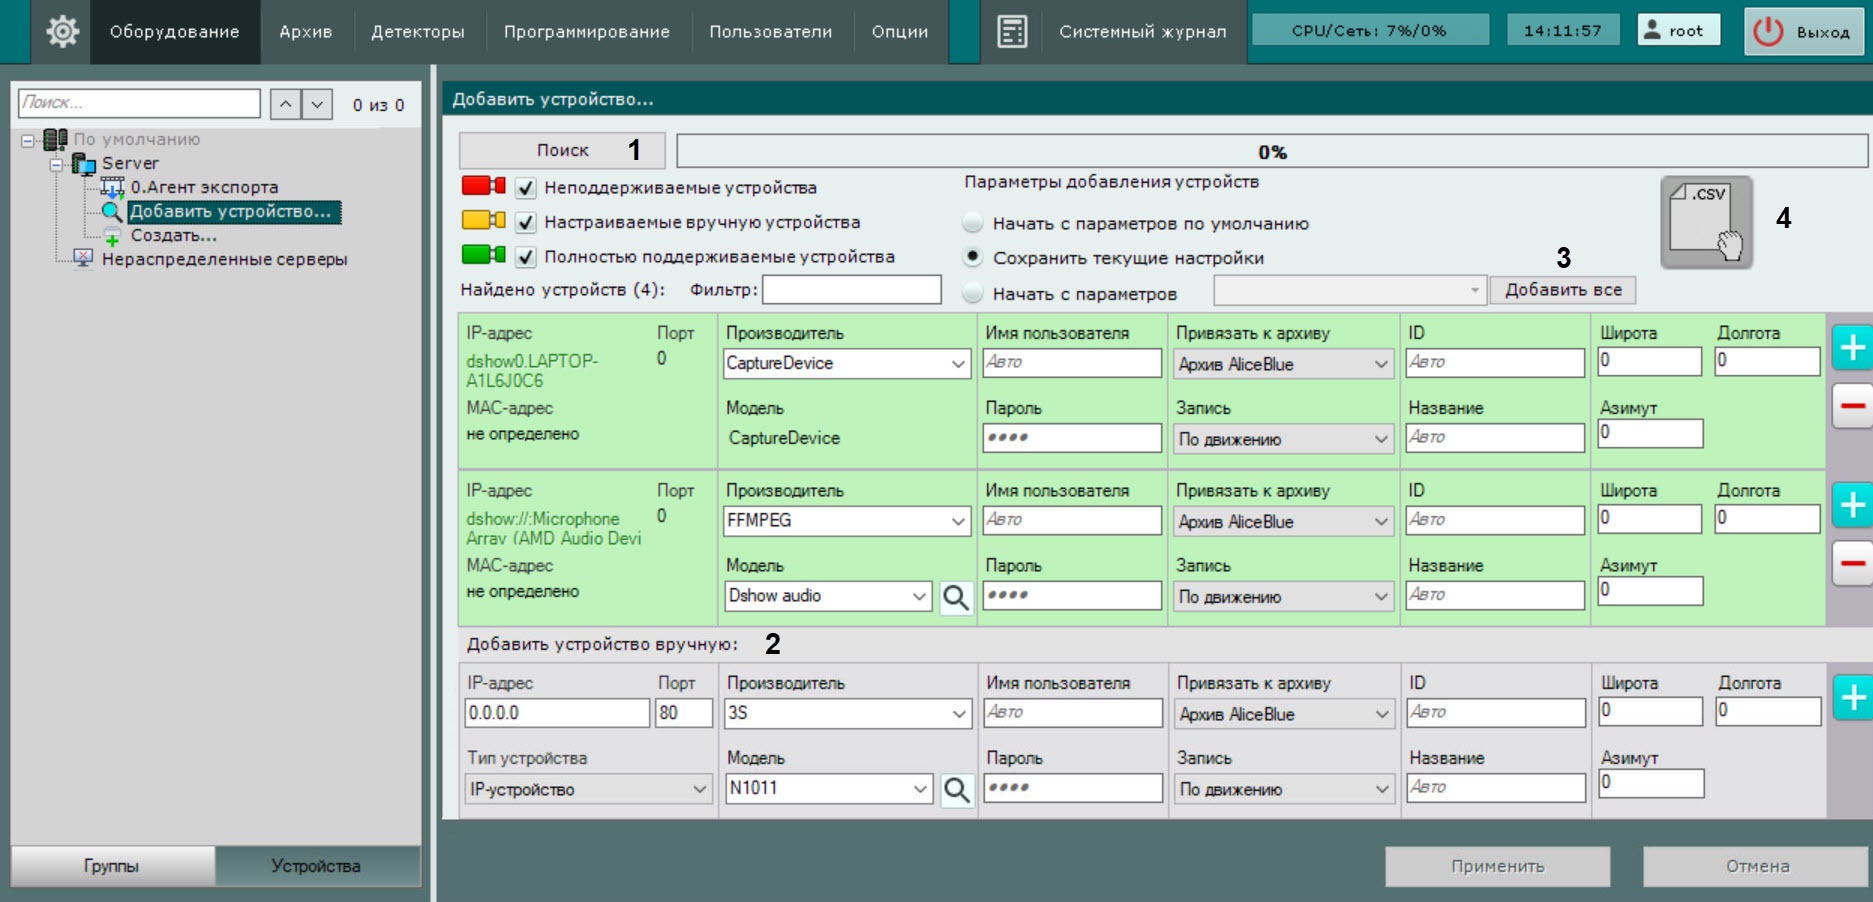The image size is (1873, 902).
Task: Click the Фильтр input field
Action: click(x=851, y=290)
